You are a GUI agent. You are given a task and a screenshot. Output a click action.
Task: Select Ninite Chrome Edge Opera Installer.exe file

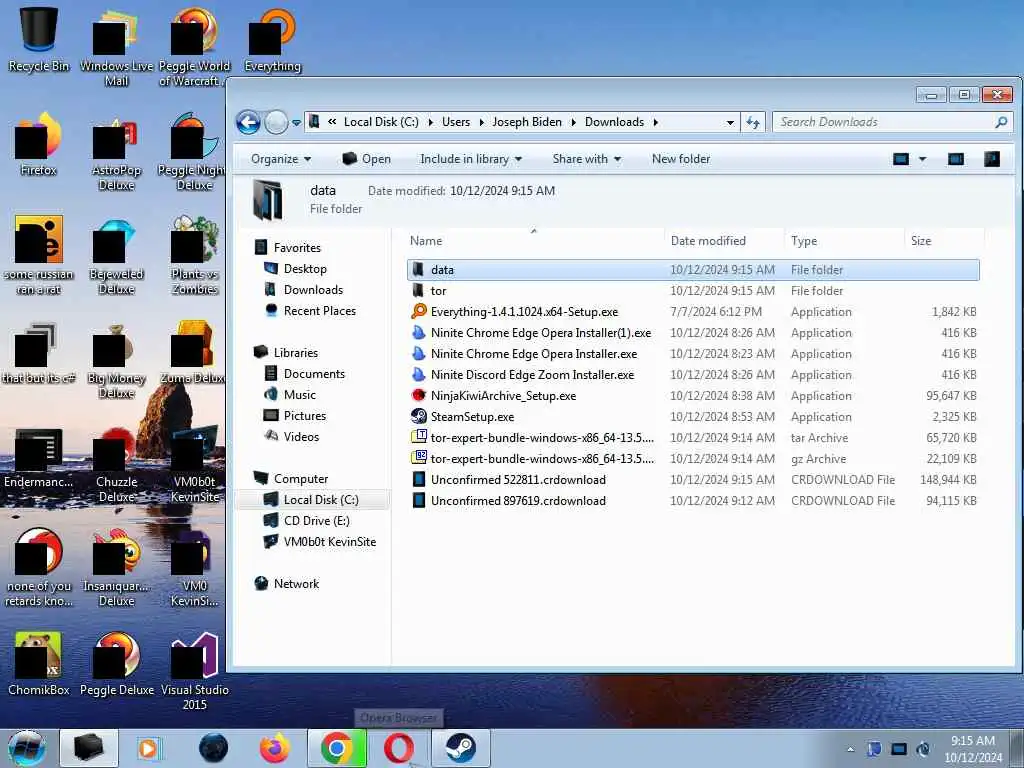(x=534, y=353)
